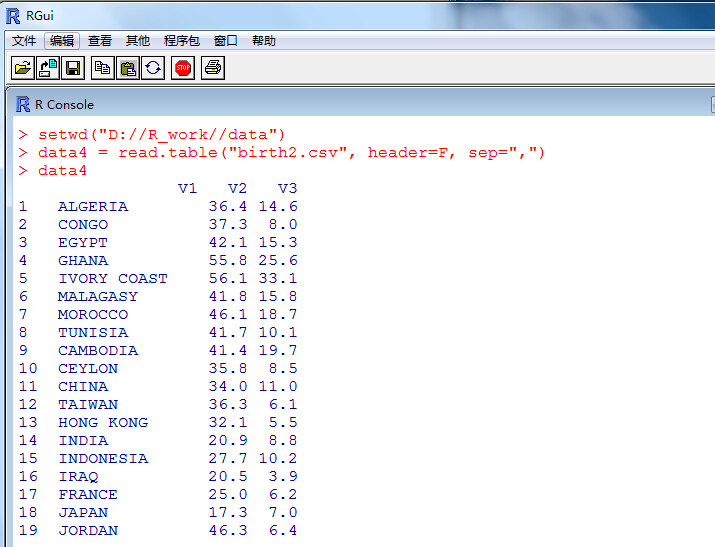This screenshot has width=715, height=547.
Task: Open the 窗口 menu
Action: coord(226,41)
